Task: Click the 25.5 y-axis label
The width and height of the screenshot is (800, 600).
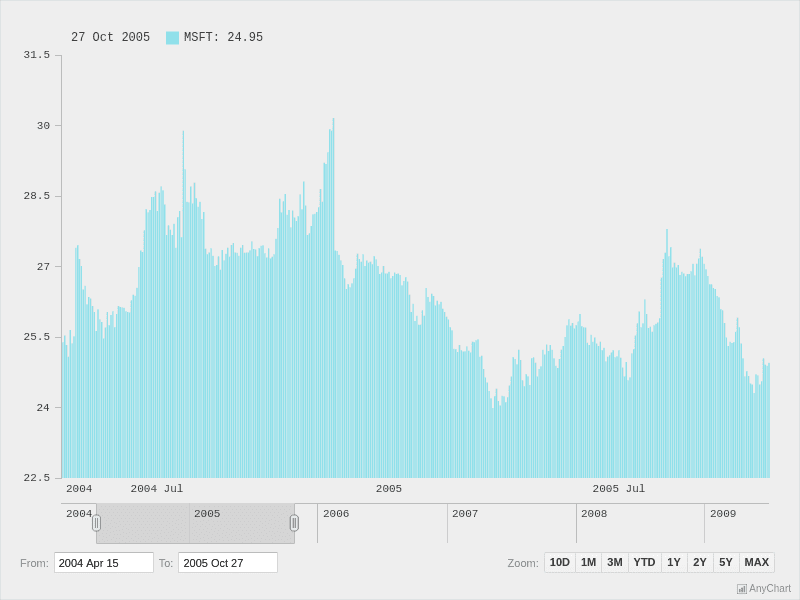Action: pos(37,337)
